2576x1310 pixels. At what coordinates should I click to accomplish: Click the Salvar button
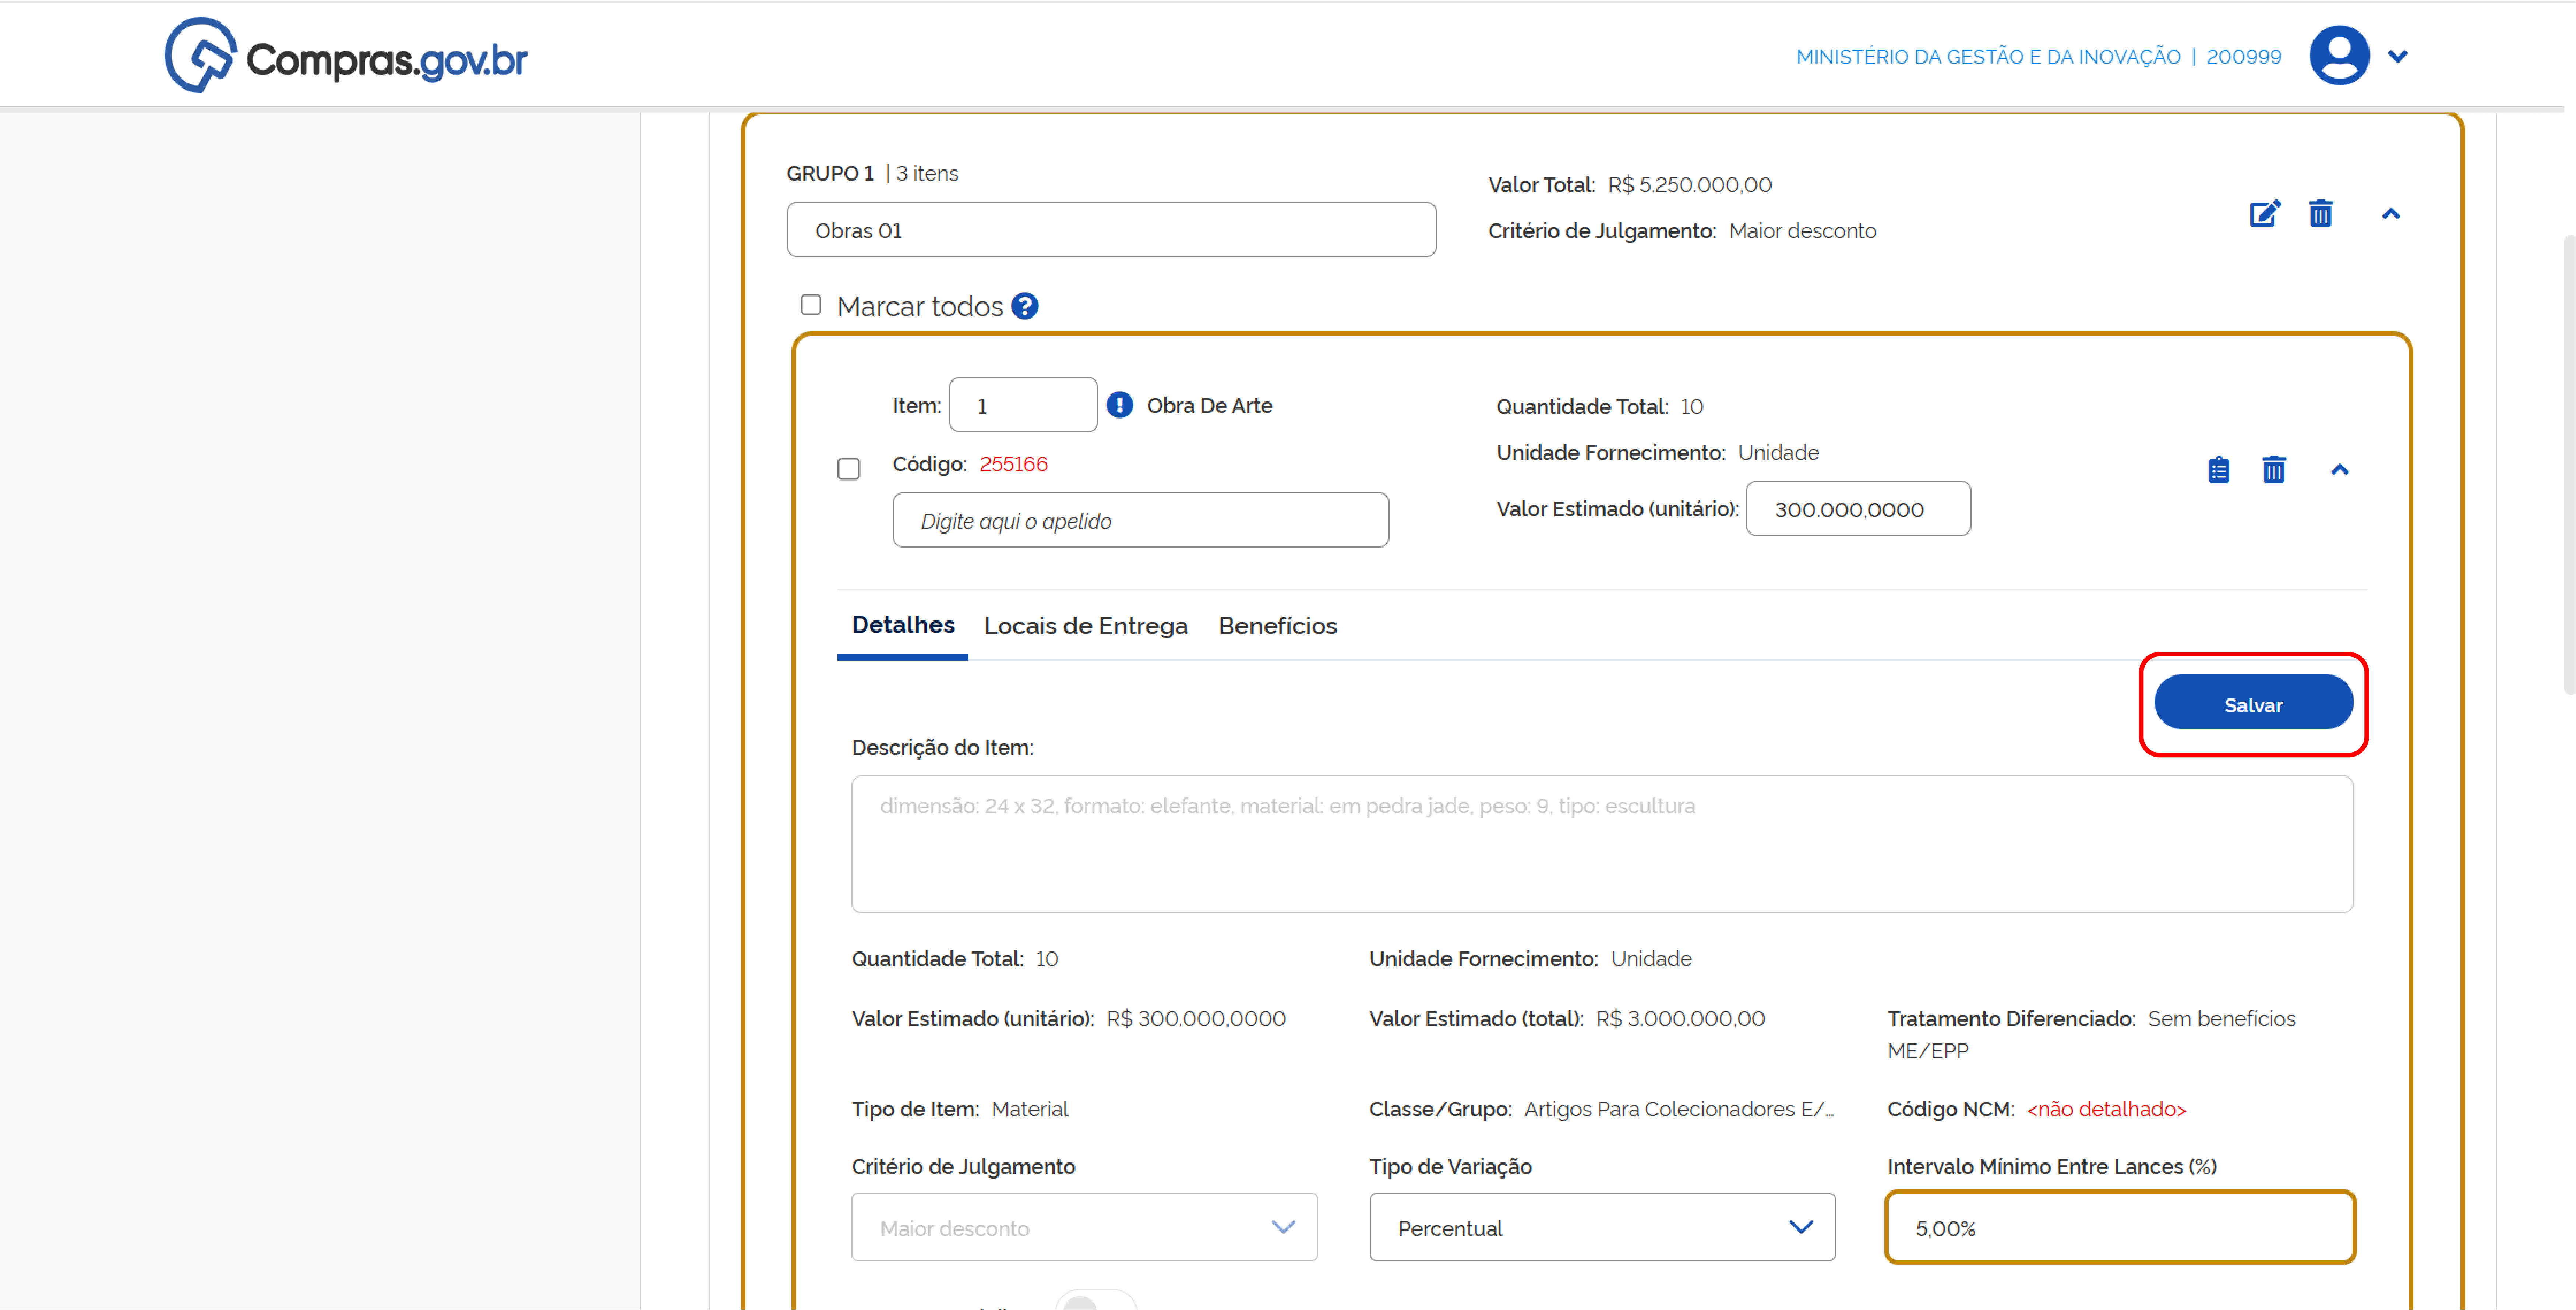click(x=2253, y=703)
